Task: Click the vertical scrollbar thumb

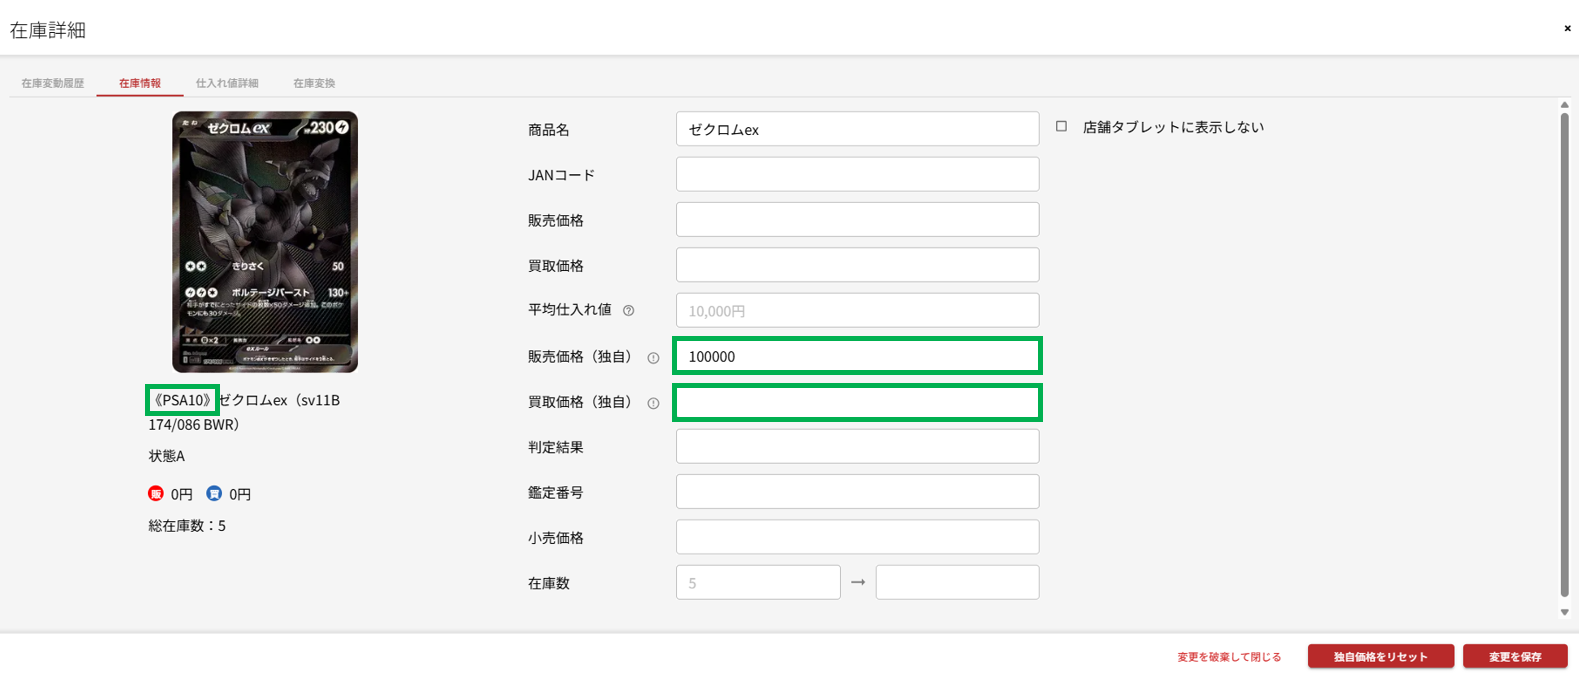Action: pos(1565,355)
